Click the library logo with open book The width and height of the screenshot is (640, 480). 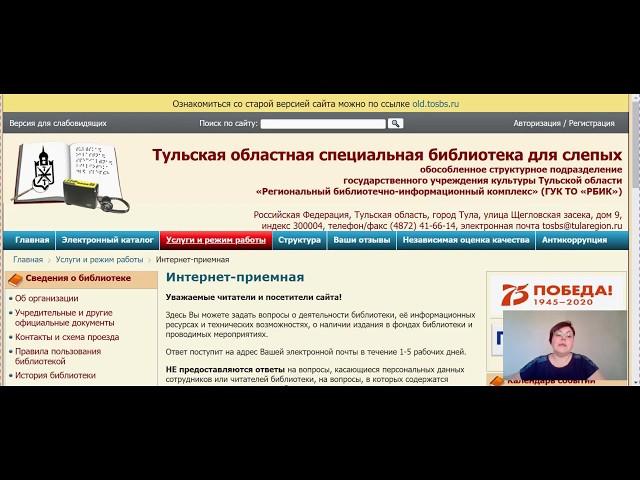pos(71,177)
